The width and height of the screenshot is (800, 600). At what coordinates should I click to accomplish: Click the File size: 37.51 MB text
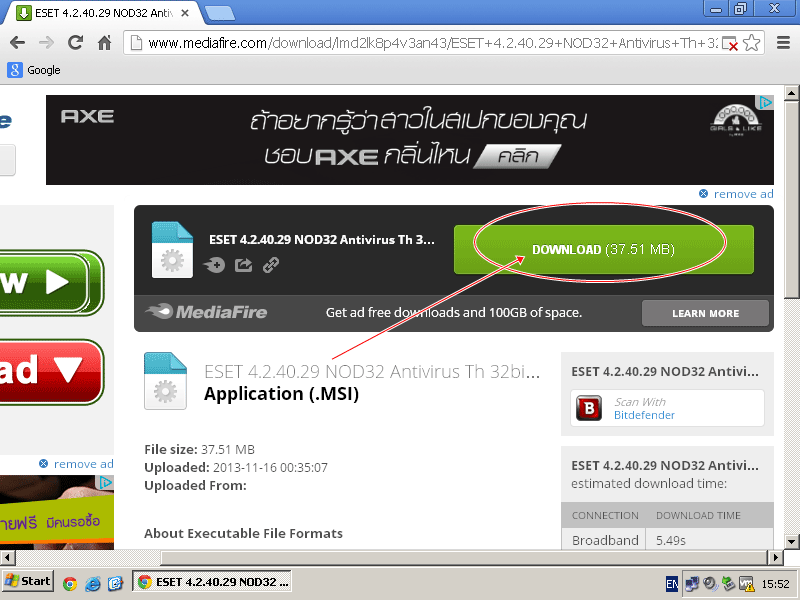pyautogui.click(x=199, y=449)
